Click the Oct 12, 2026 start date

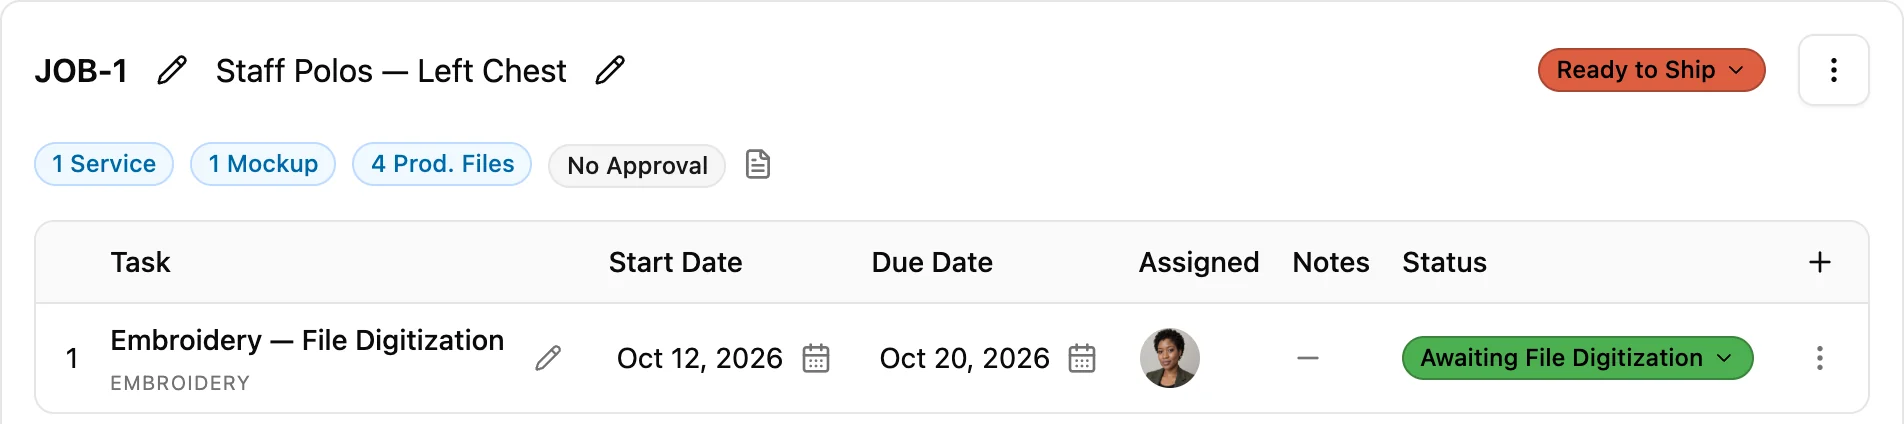(x=699, y=358)
